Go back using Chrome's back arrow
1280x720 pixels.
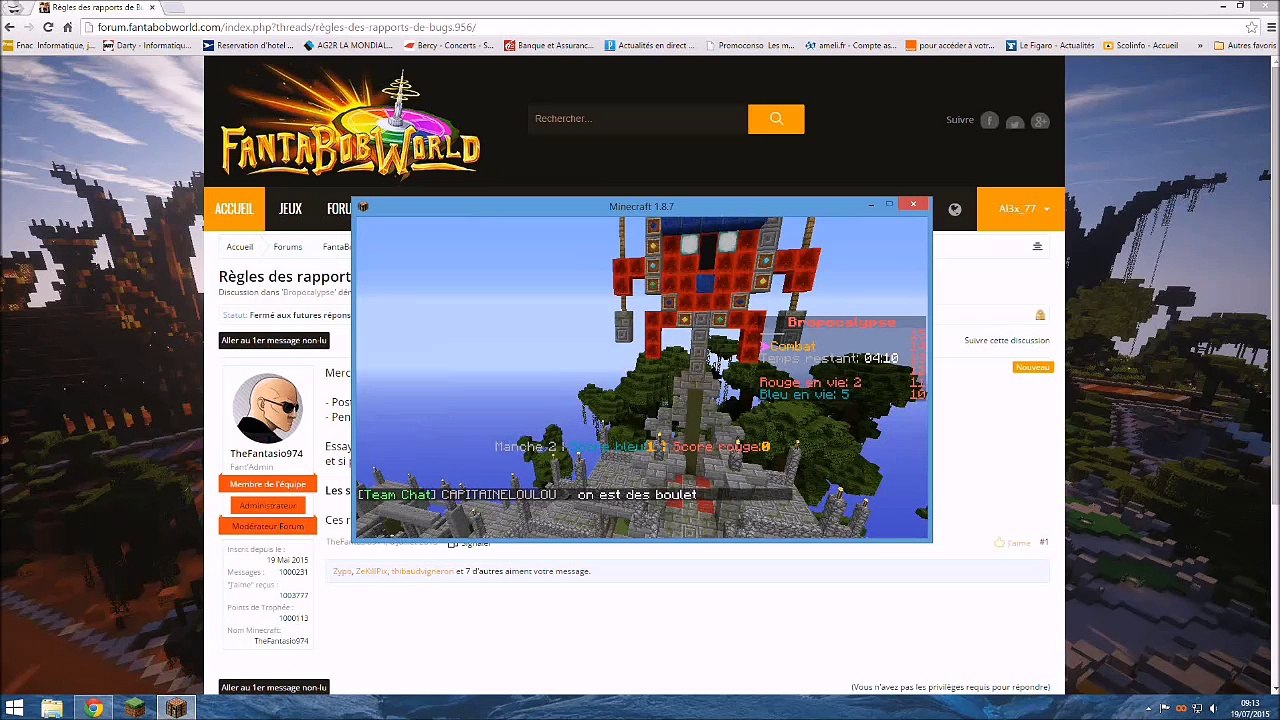[x=10, y=27]
